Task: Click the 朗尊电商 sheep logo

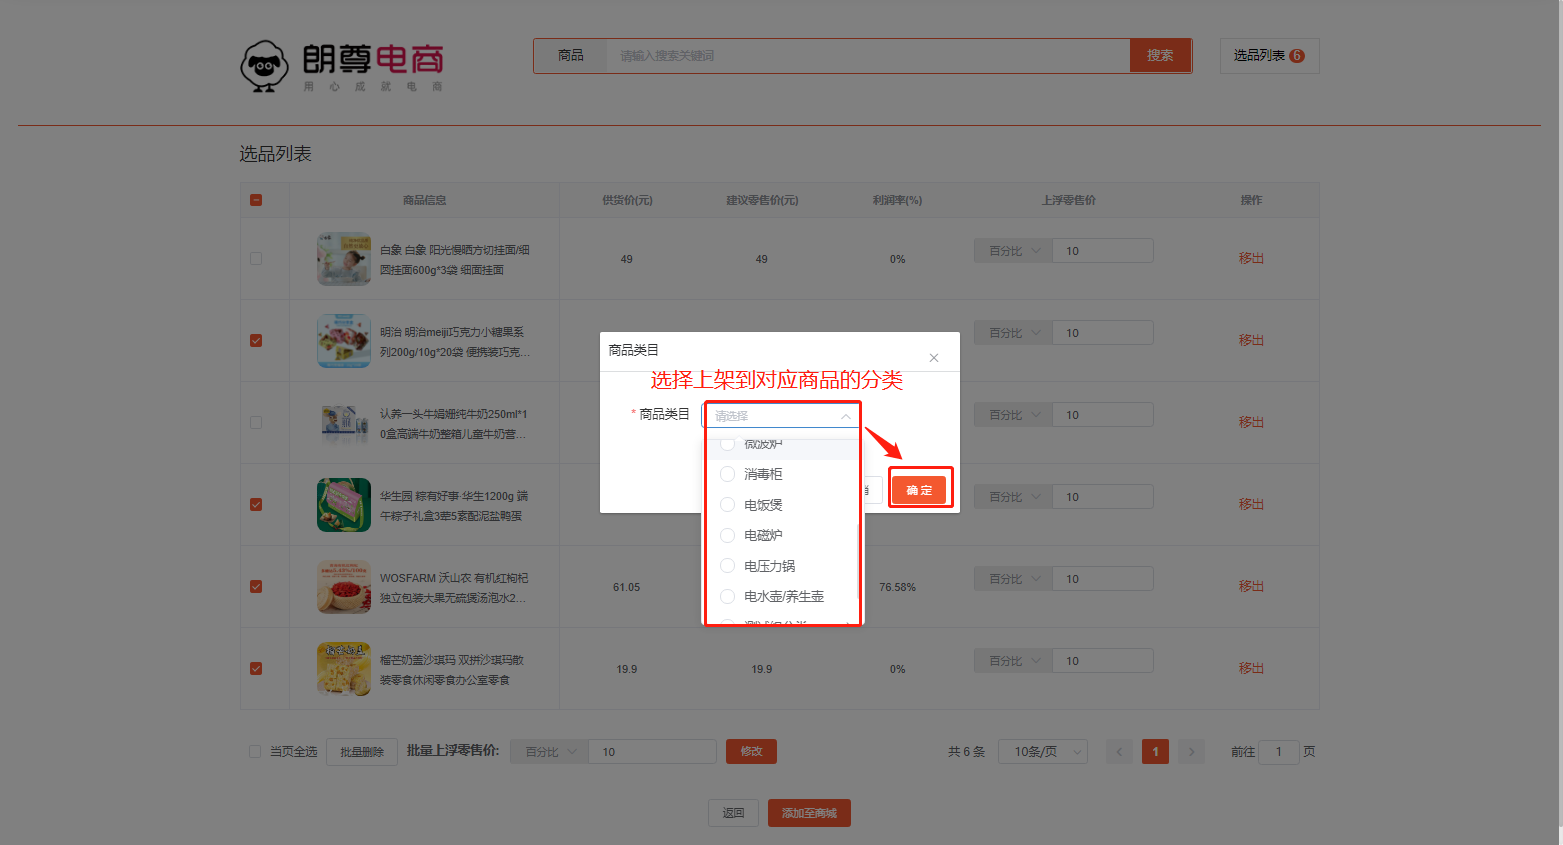Action: click(264, 66)
